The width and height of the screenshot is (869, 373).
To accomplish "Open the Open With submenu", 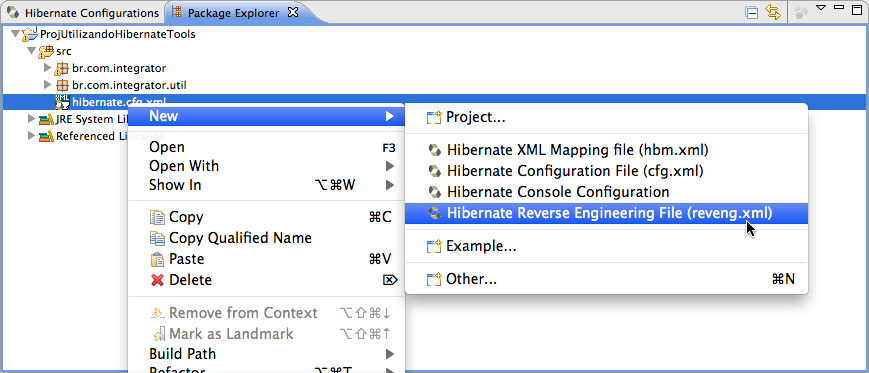I will pyautogui.click(x=267, y=166).
